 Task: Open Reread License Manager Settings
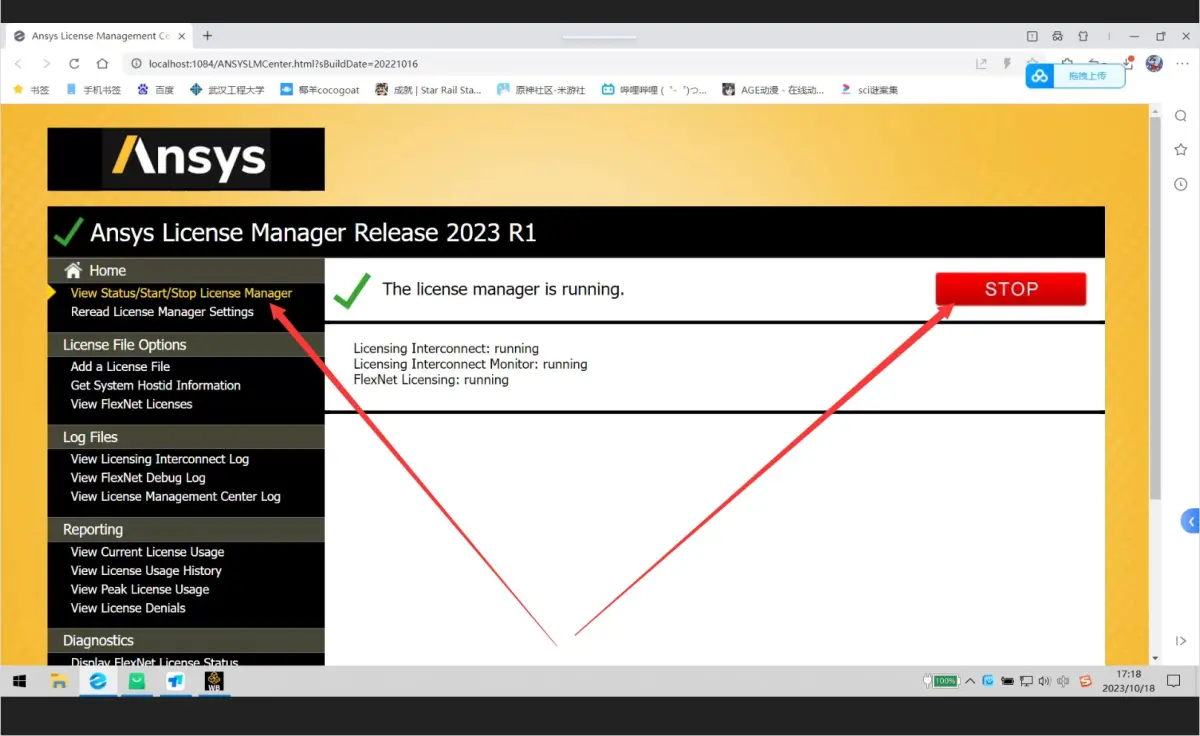(x=162, y=312)
